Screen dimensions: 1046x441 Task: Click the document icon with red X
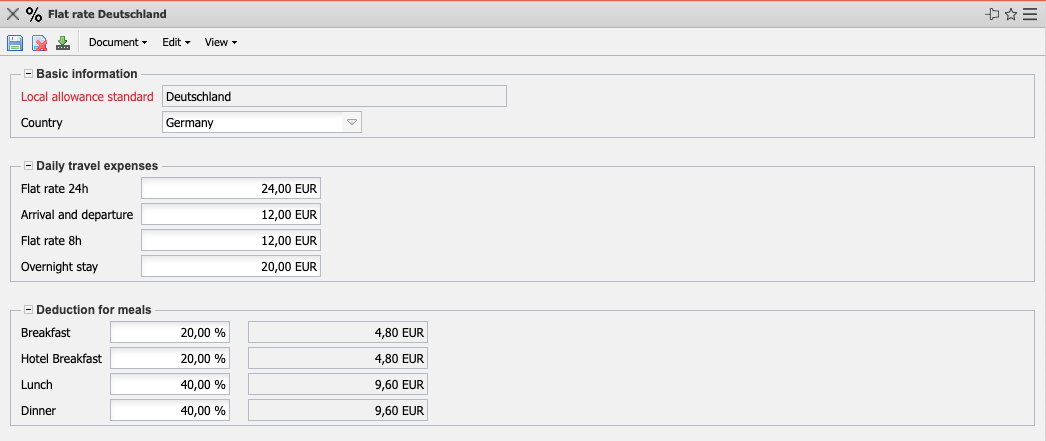tap(39, 42)
